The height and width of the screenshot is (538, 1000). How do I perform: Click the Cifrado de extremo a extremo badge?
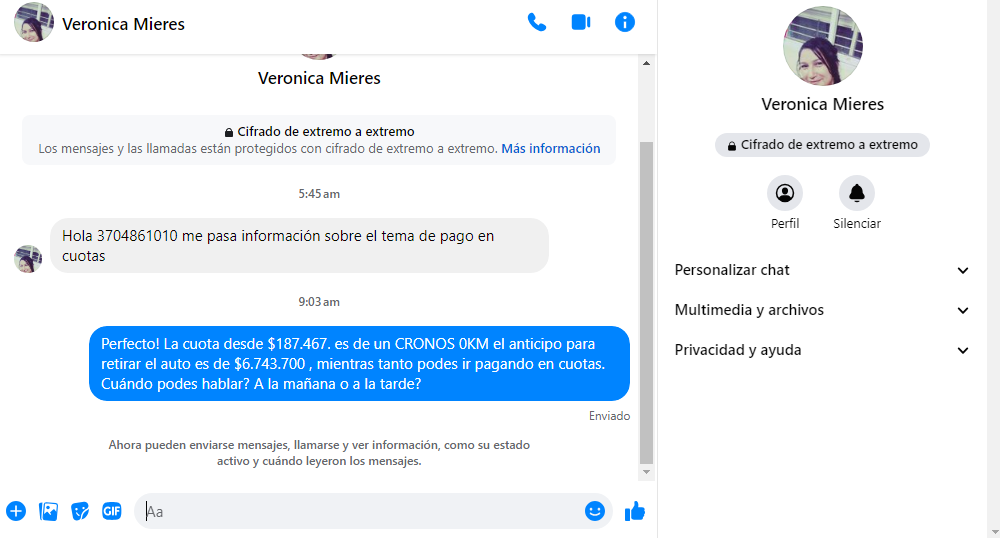tap(822, 145)
